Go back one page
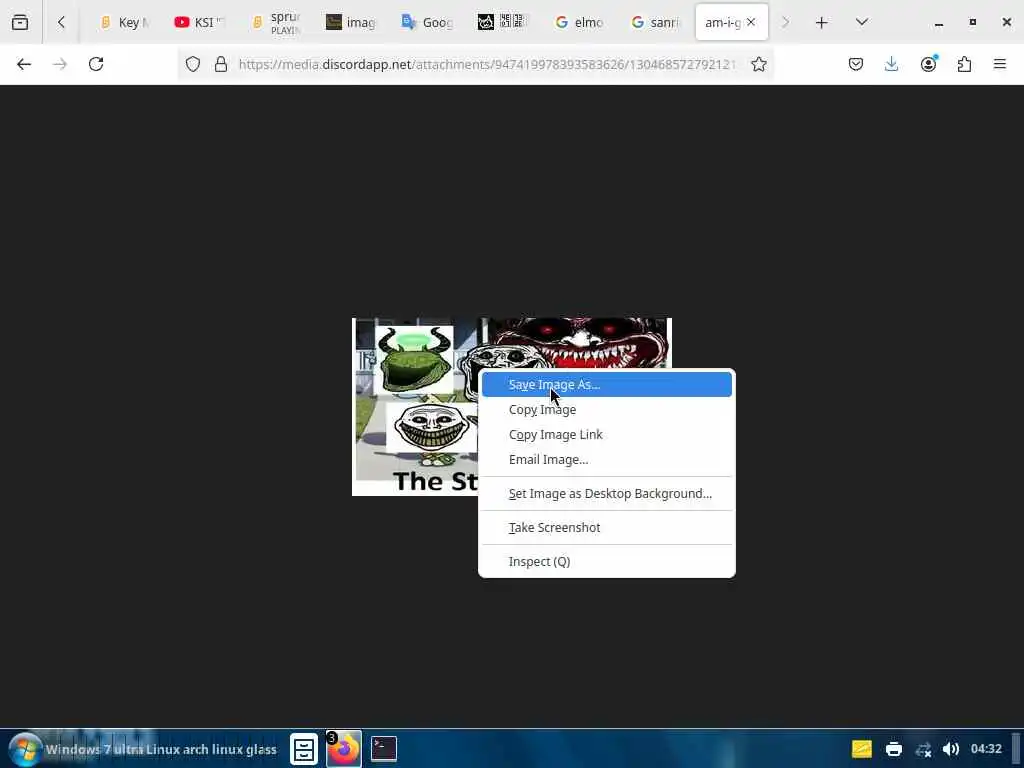 coord(24,64)
